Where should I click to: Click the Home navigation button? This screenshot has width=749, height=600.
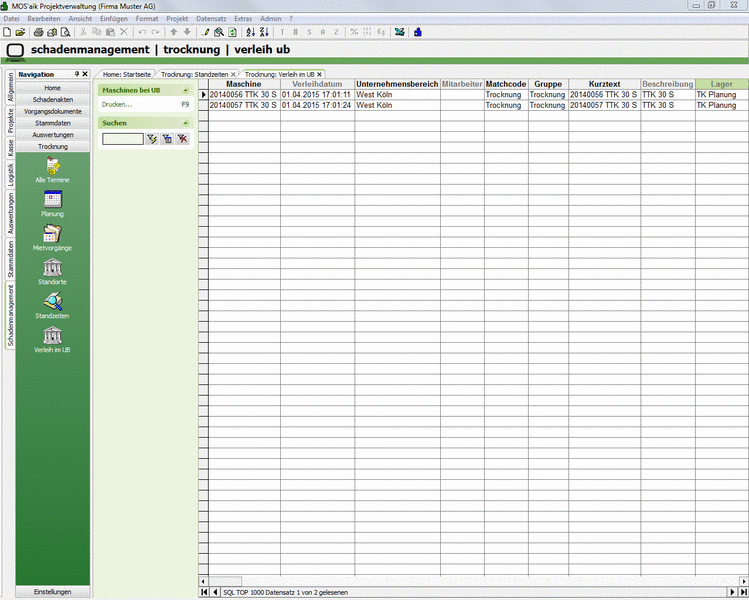click(53, 88)
